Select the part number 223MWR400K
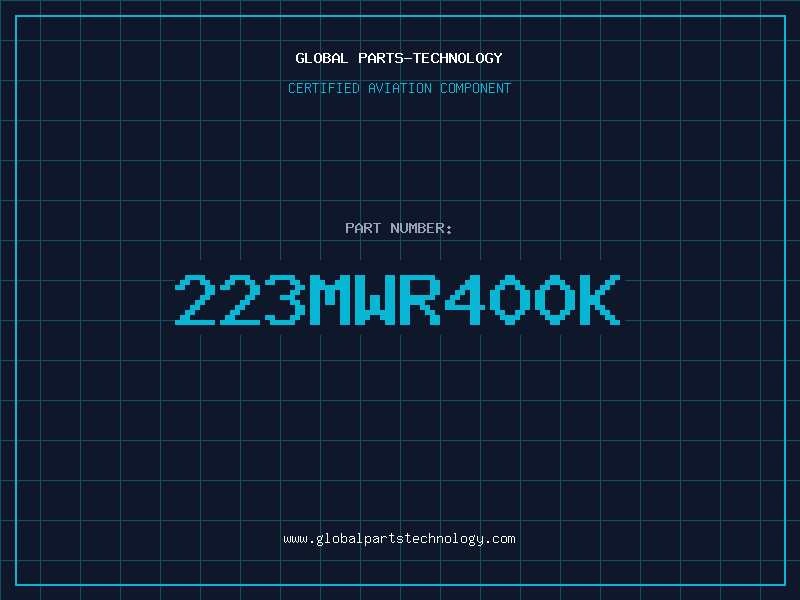The image size is (800, 600). (x=398, y=300)
